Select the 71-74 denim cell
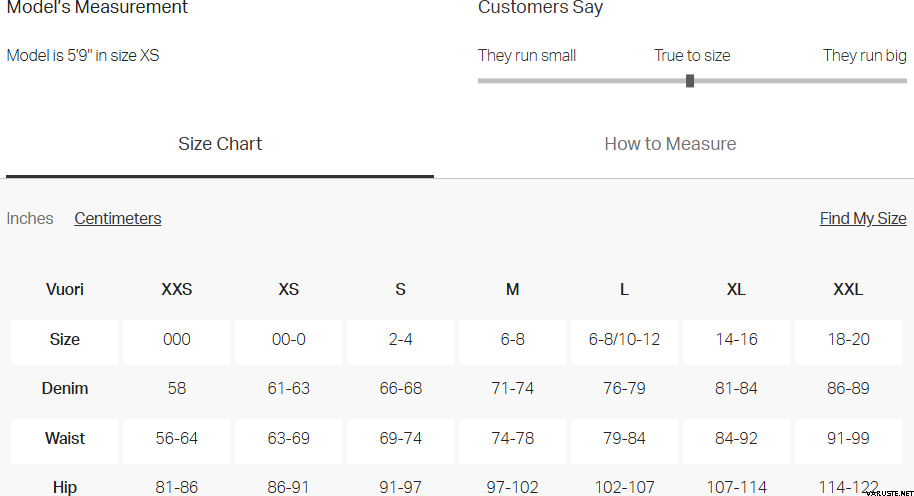The width and height of the screenshot is (914, 496). click(512, 388)
